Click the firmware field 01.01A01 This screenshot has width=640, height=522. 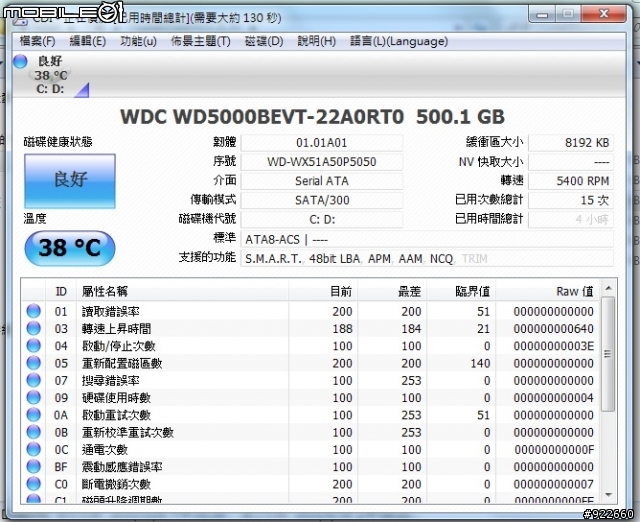[322, 143]
